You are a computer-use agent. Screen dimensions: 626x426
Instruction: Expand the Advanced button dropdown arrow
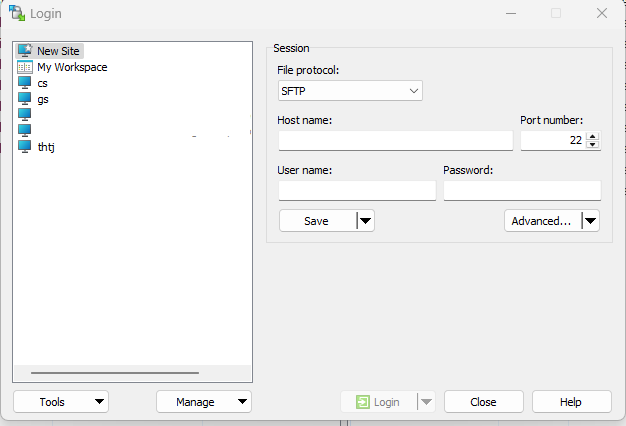pyautogui.click(x=590, y=221)
